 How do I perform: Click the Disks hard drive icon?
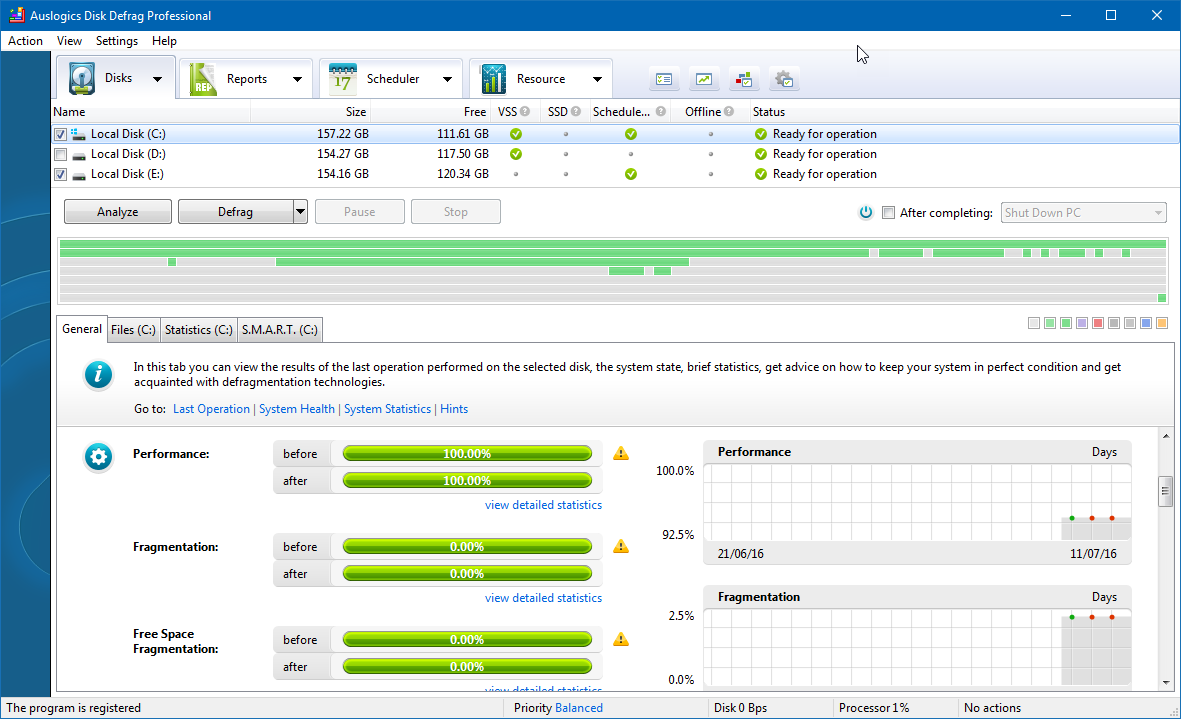coord(82,79)
